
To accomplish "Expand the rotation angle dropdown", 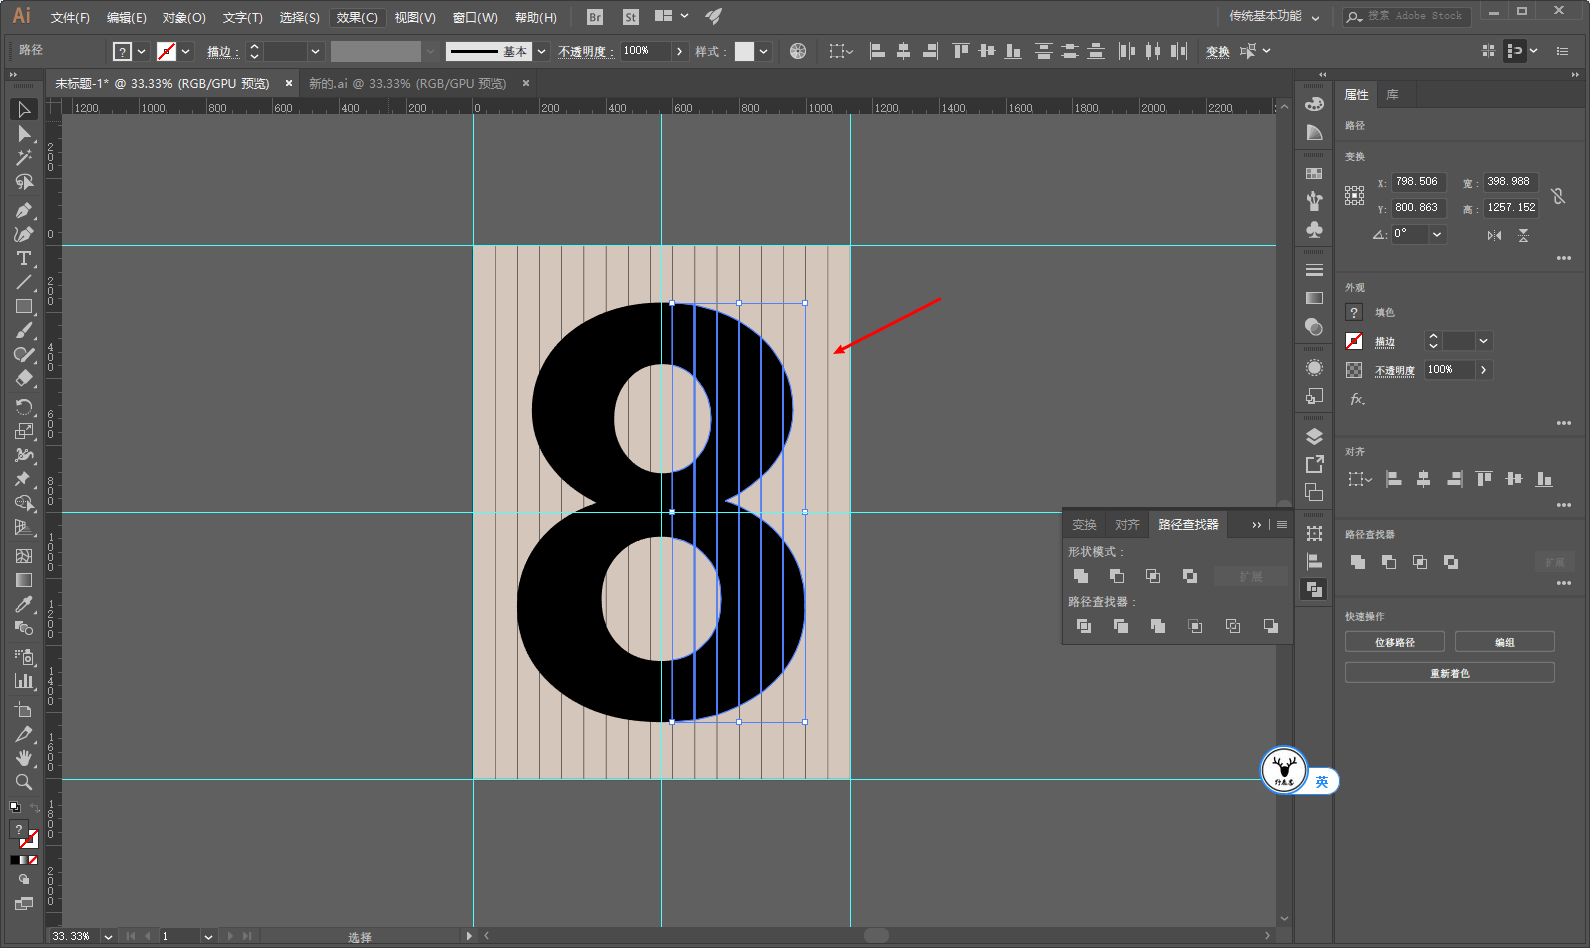I will pyautogui.click(x=1437, y=235).
